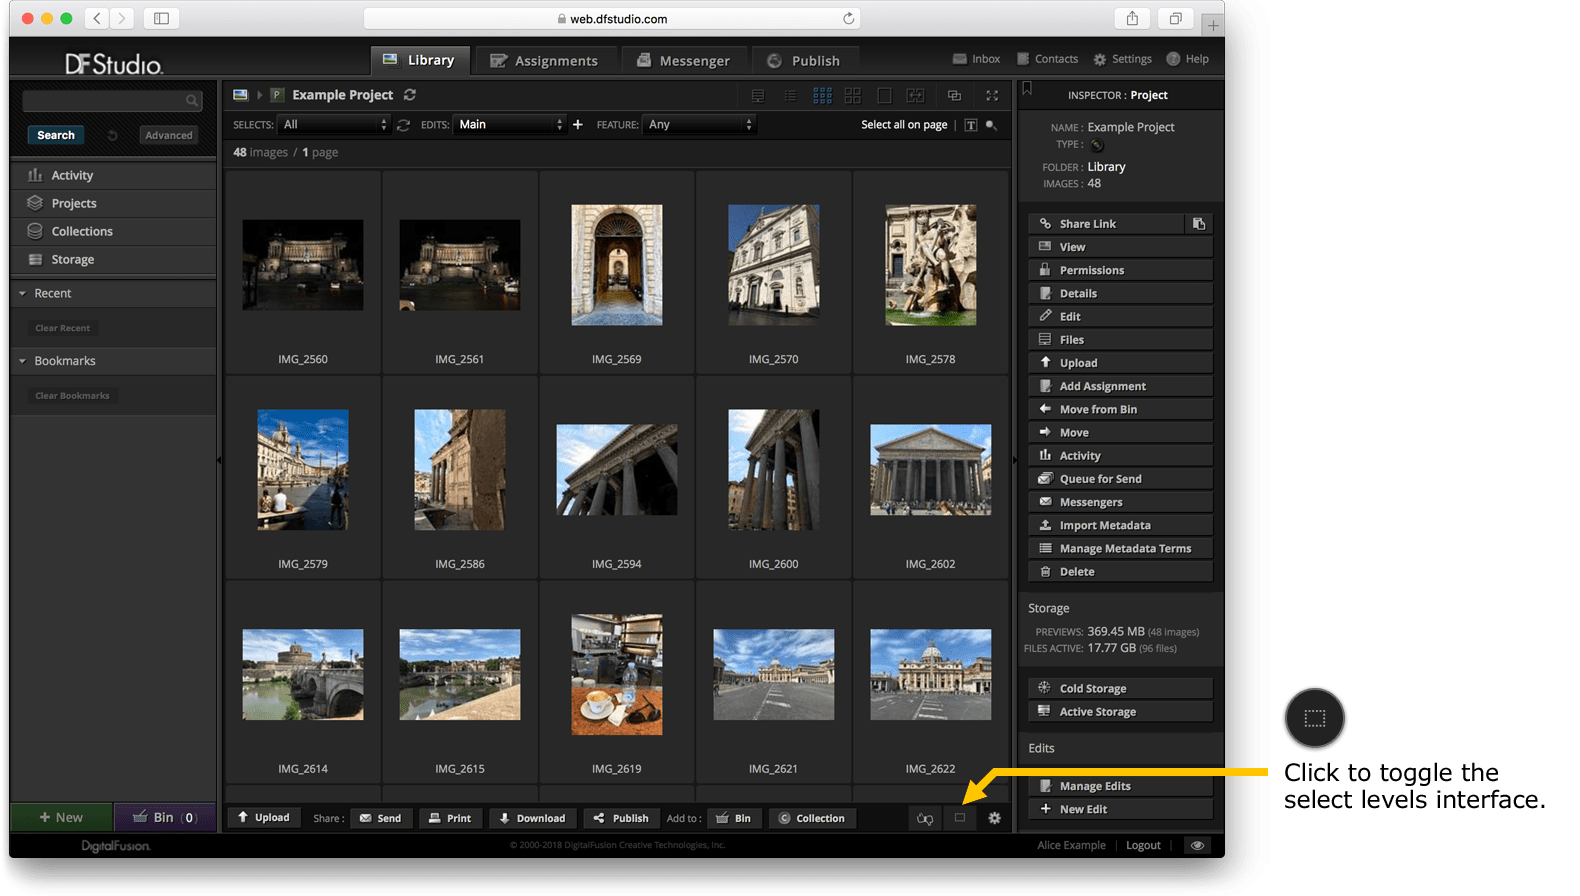Click the copy icon beside Share Link

[x=1199, y=224]
